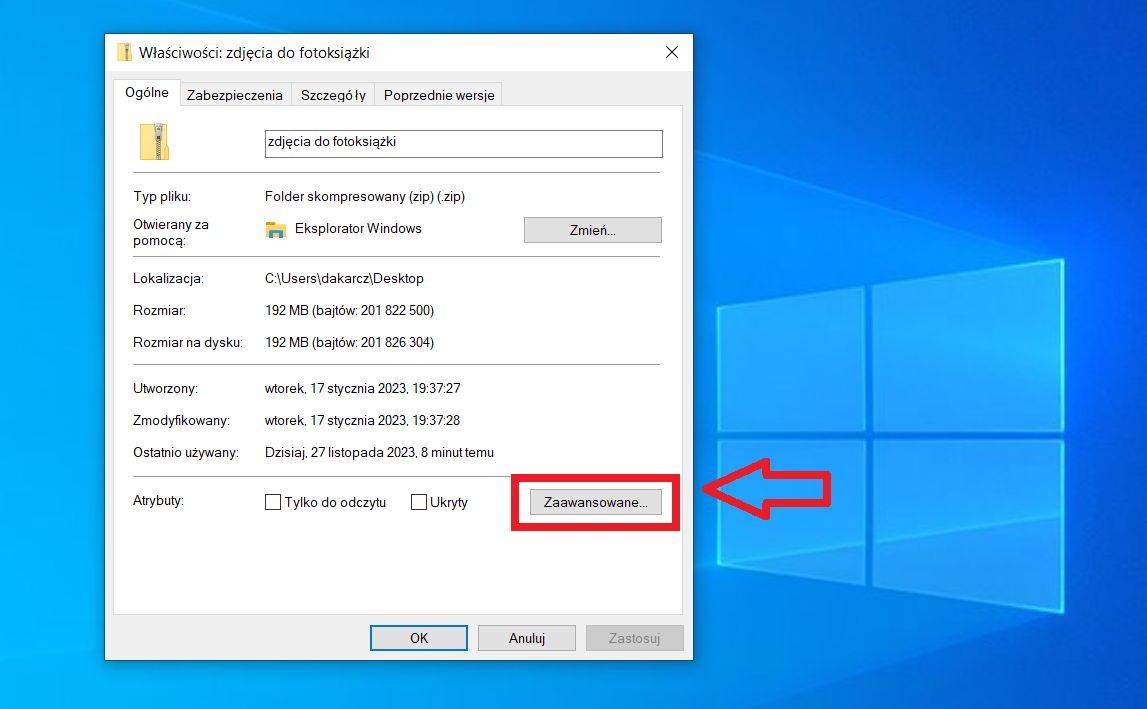Click the Eksplorator Windows icon
Image resolution: width=1147 pixels, height=709 pixels.
[x=275, y=230]
